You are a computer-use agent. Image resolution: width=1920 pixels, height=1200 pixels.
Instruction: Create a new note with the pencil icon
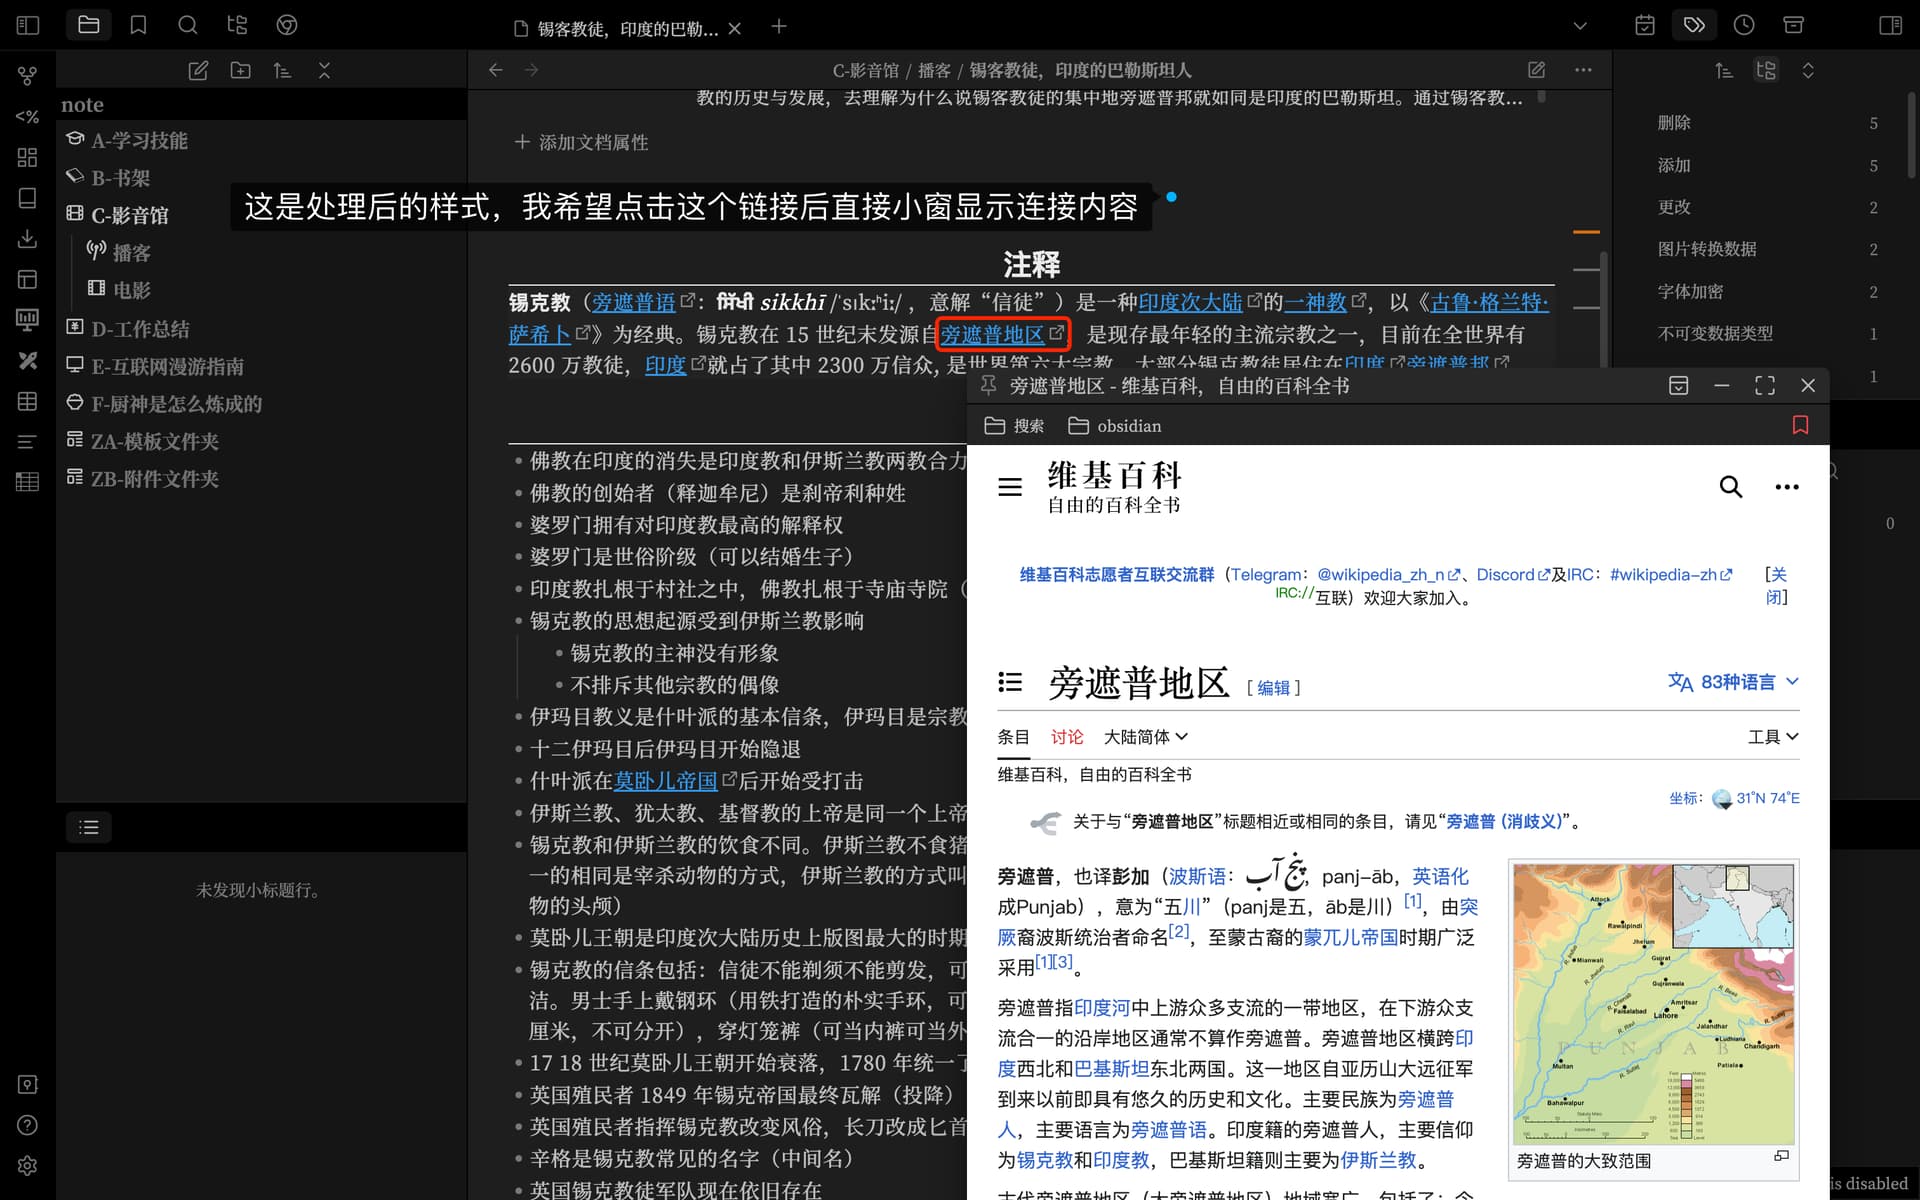coord(198,70)
